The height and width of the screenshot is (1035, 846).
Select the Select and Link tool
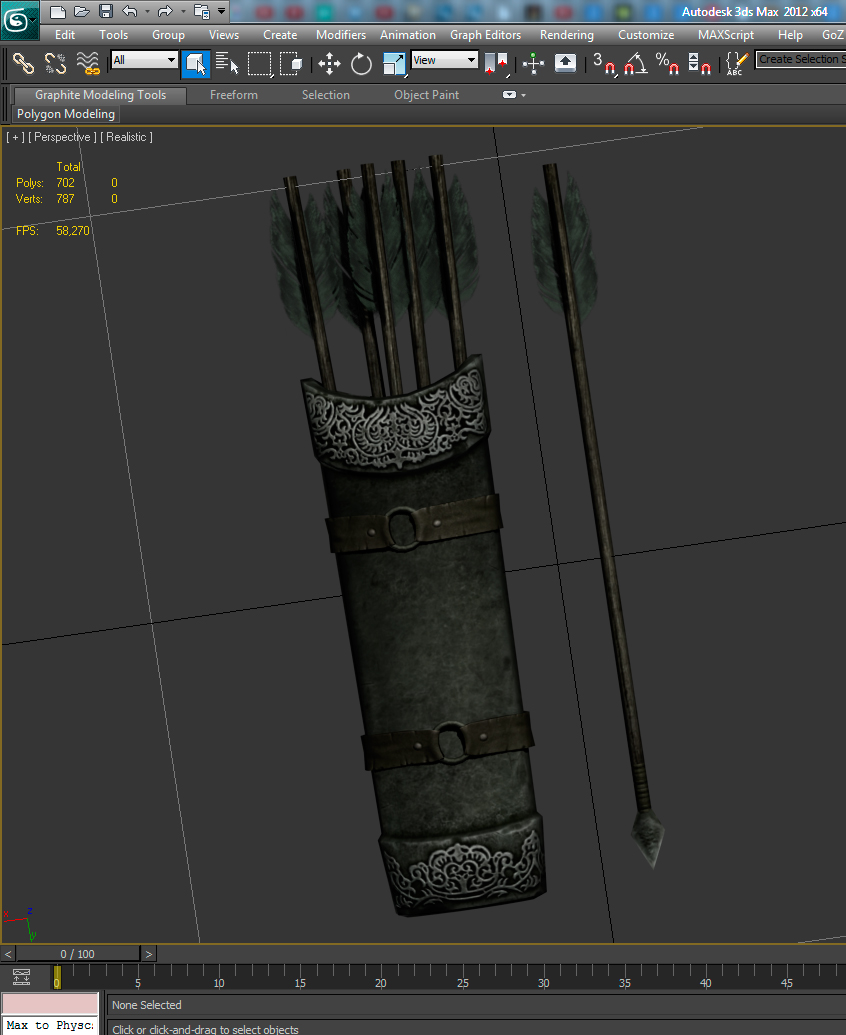tap(24, 64)
